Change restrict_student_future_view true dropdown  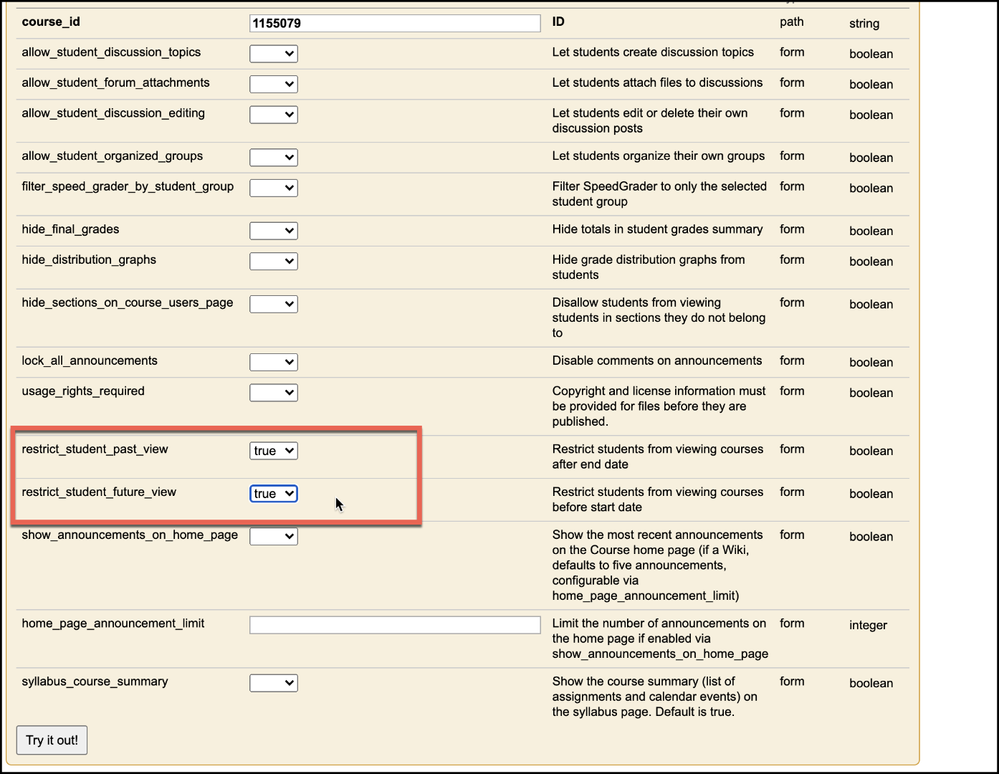tap(273, 494)
